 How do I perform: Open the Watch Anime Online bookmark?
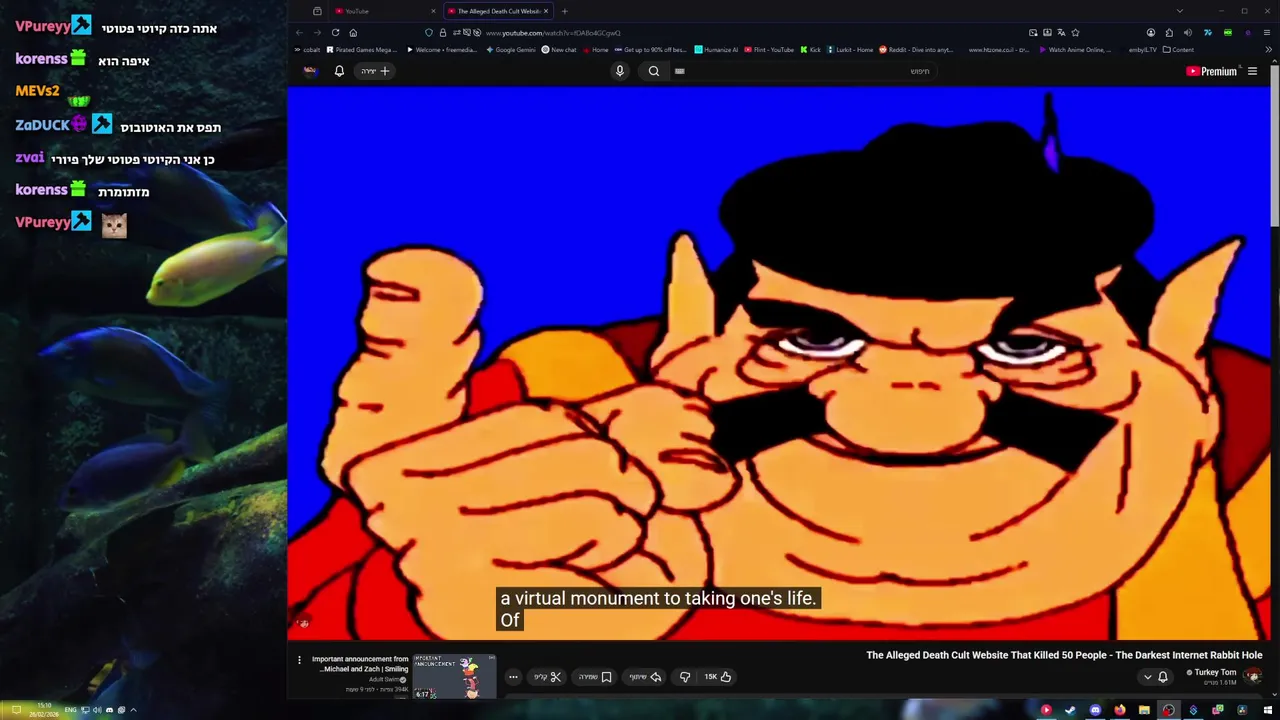click(1075, 49)
